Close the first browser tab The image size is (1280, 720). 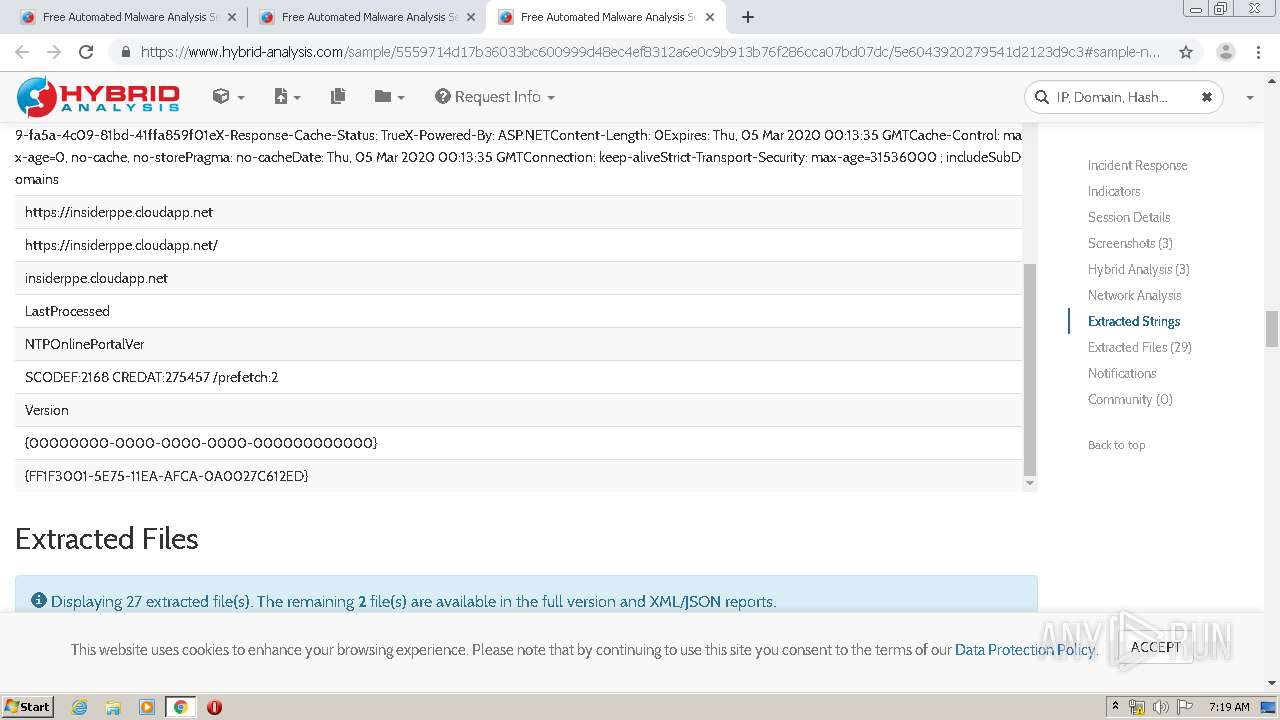232,17
